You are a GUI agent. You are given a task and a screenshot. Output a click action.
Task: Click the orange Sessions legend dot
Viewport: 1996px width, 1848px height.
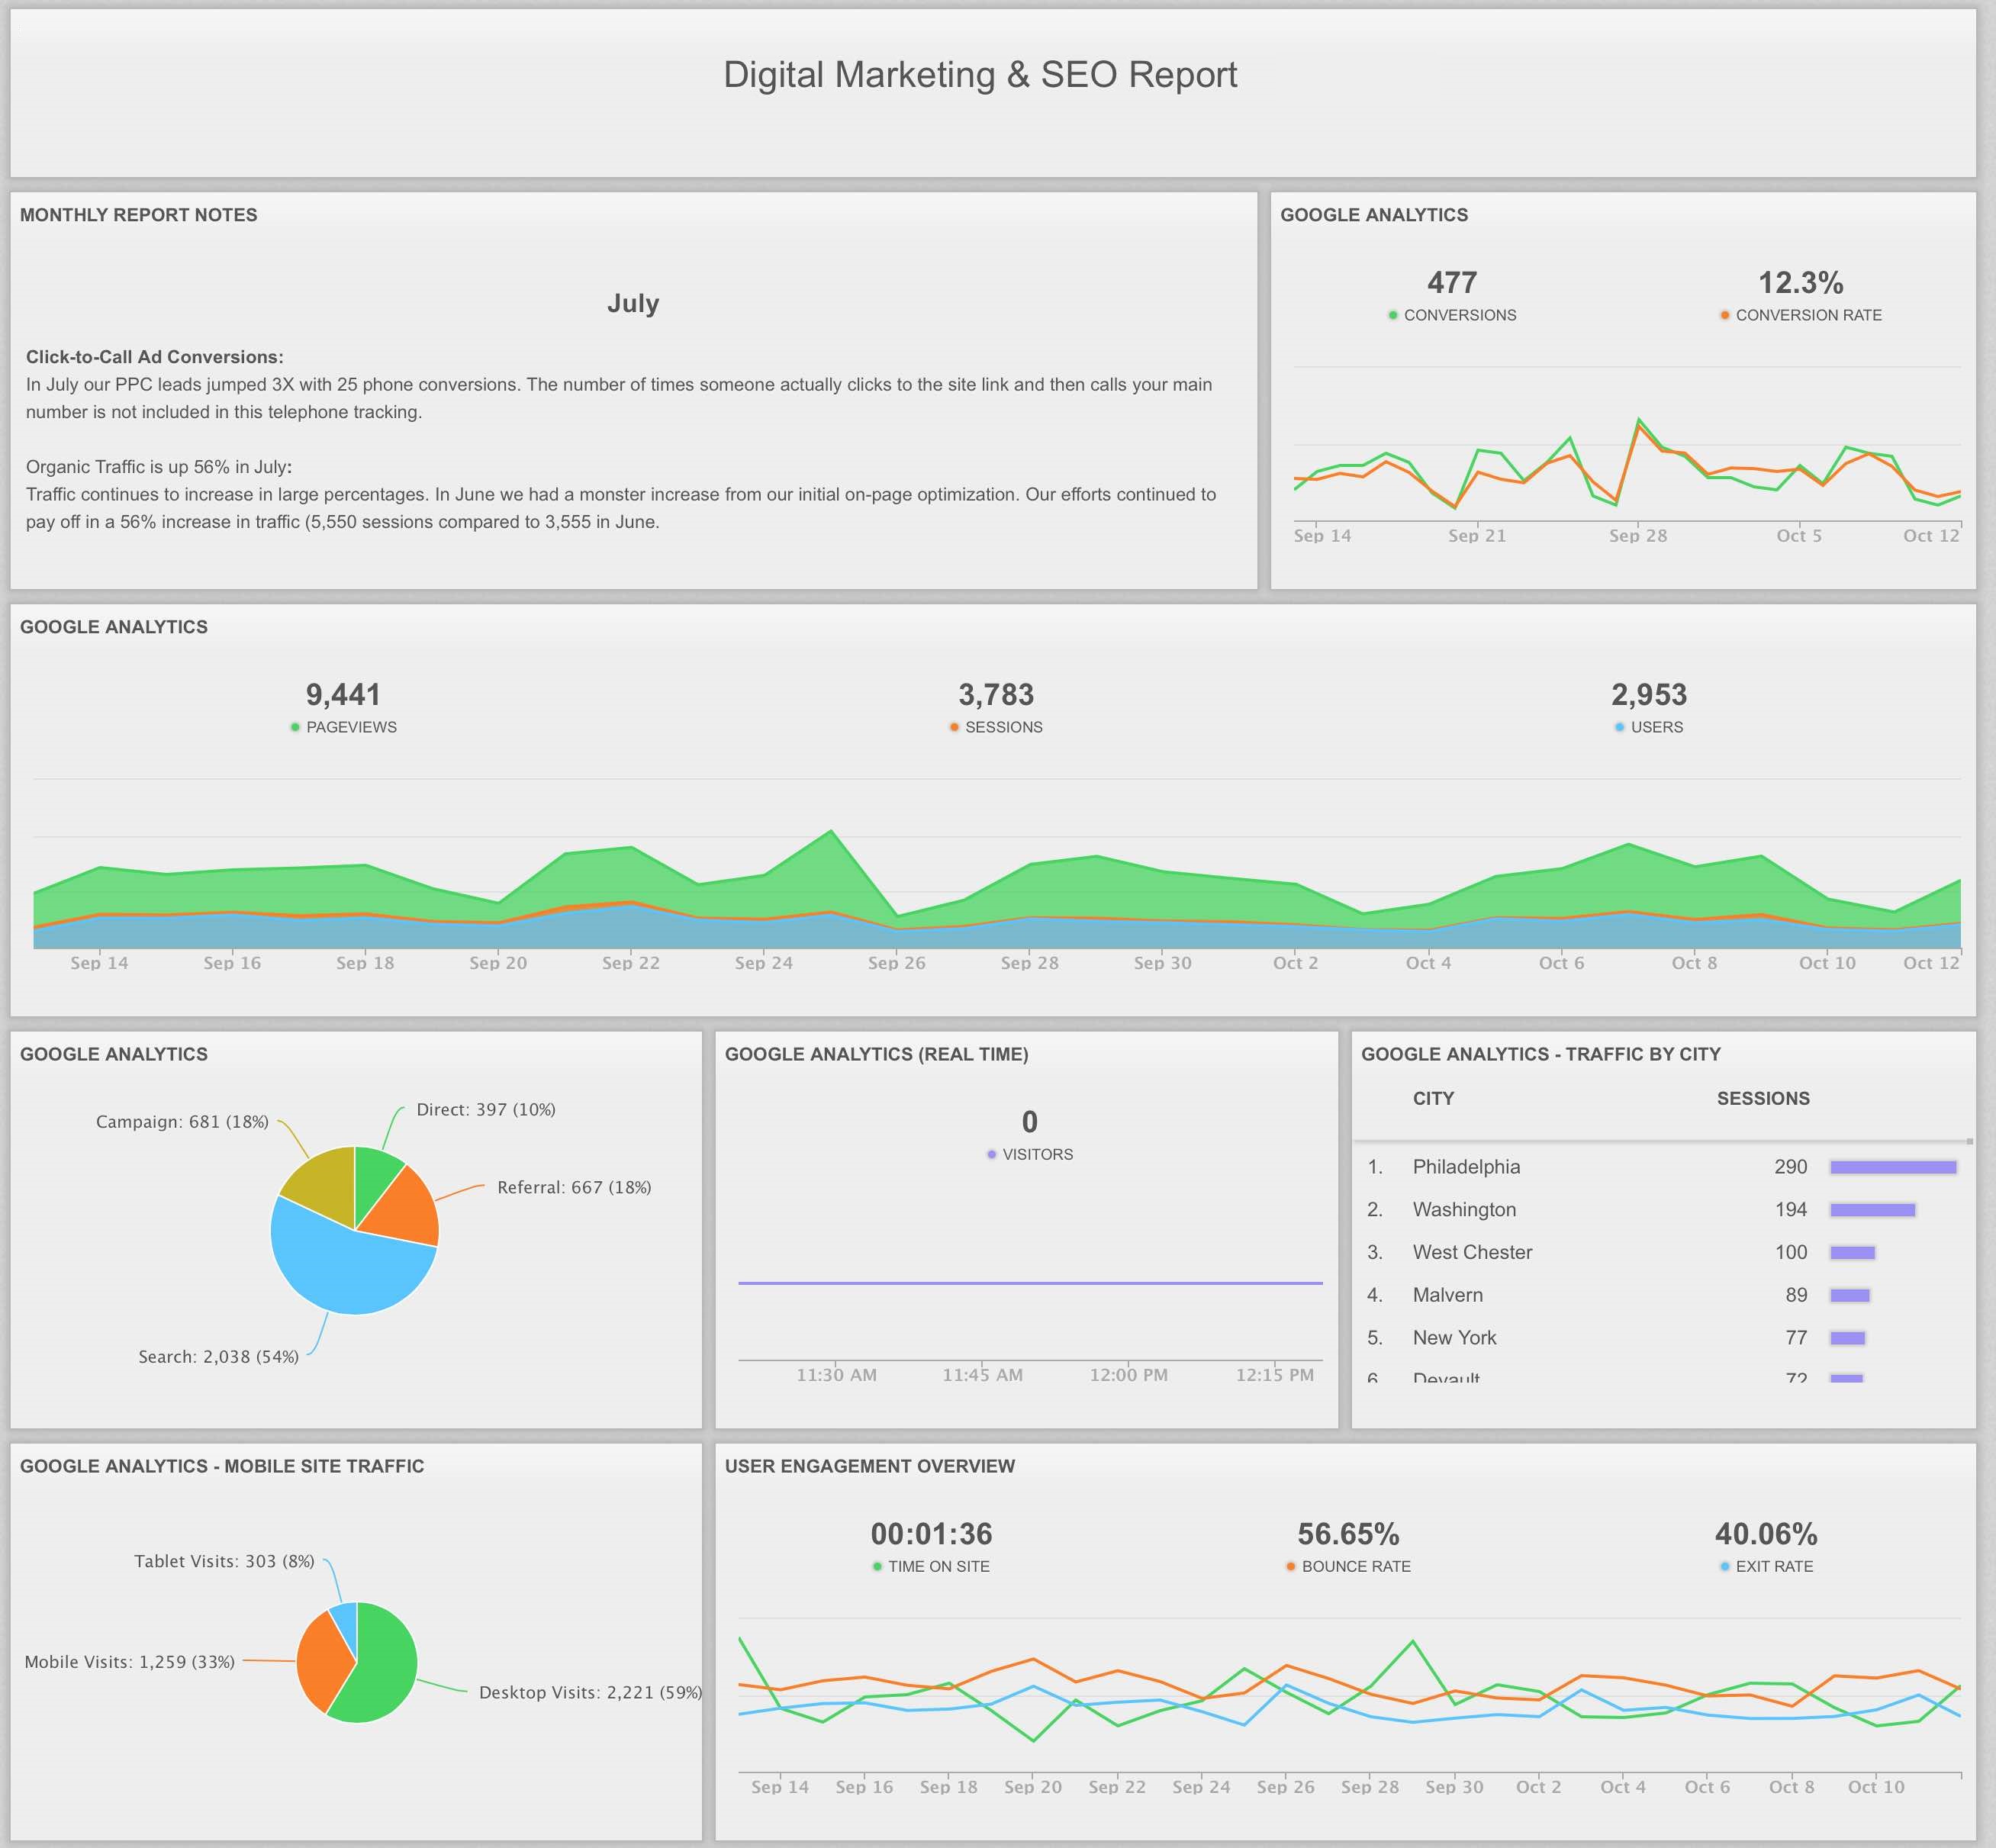[x=954, y=727]
